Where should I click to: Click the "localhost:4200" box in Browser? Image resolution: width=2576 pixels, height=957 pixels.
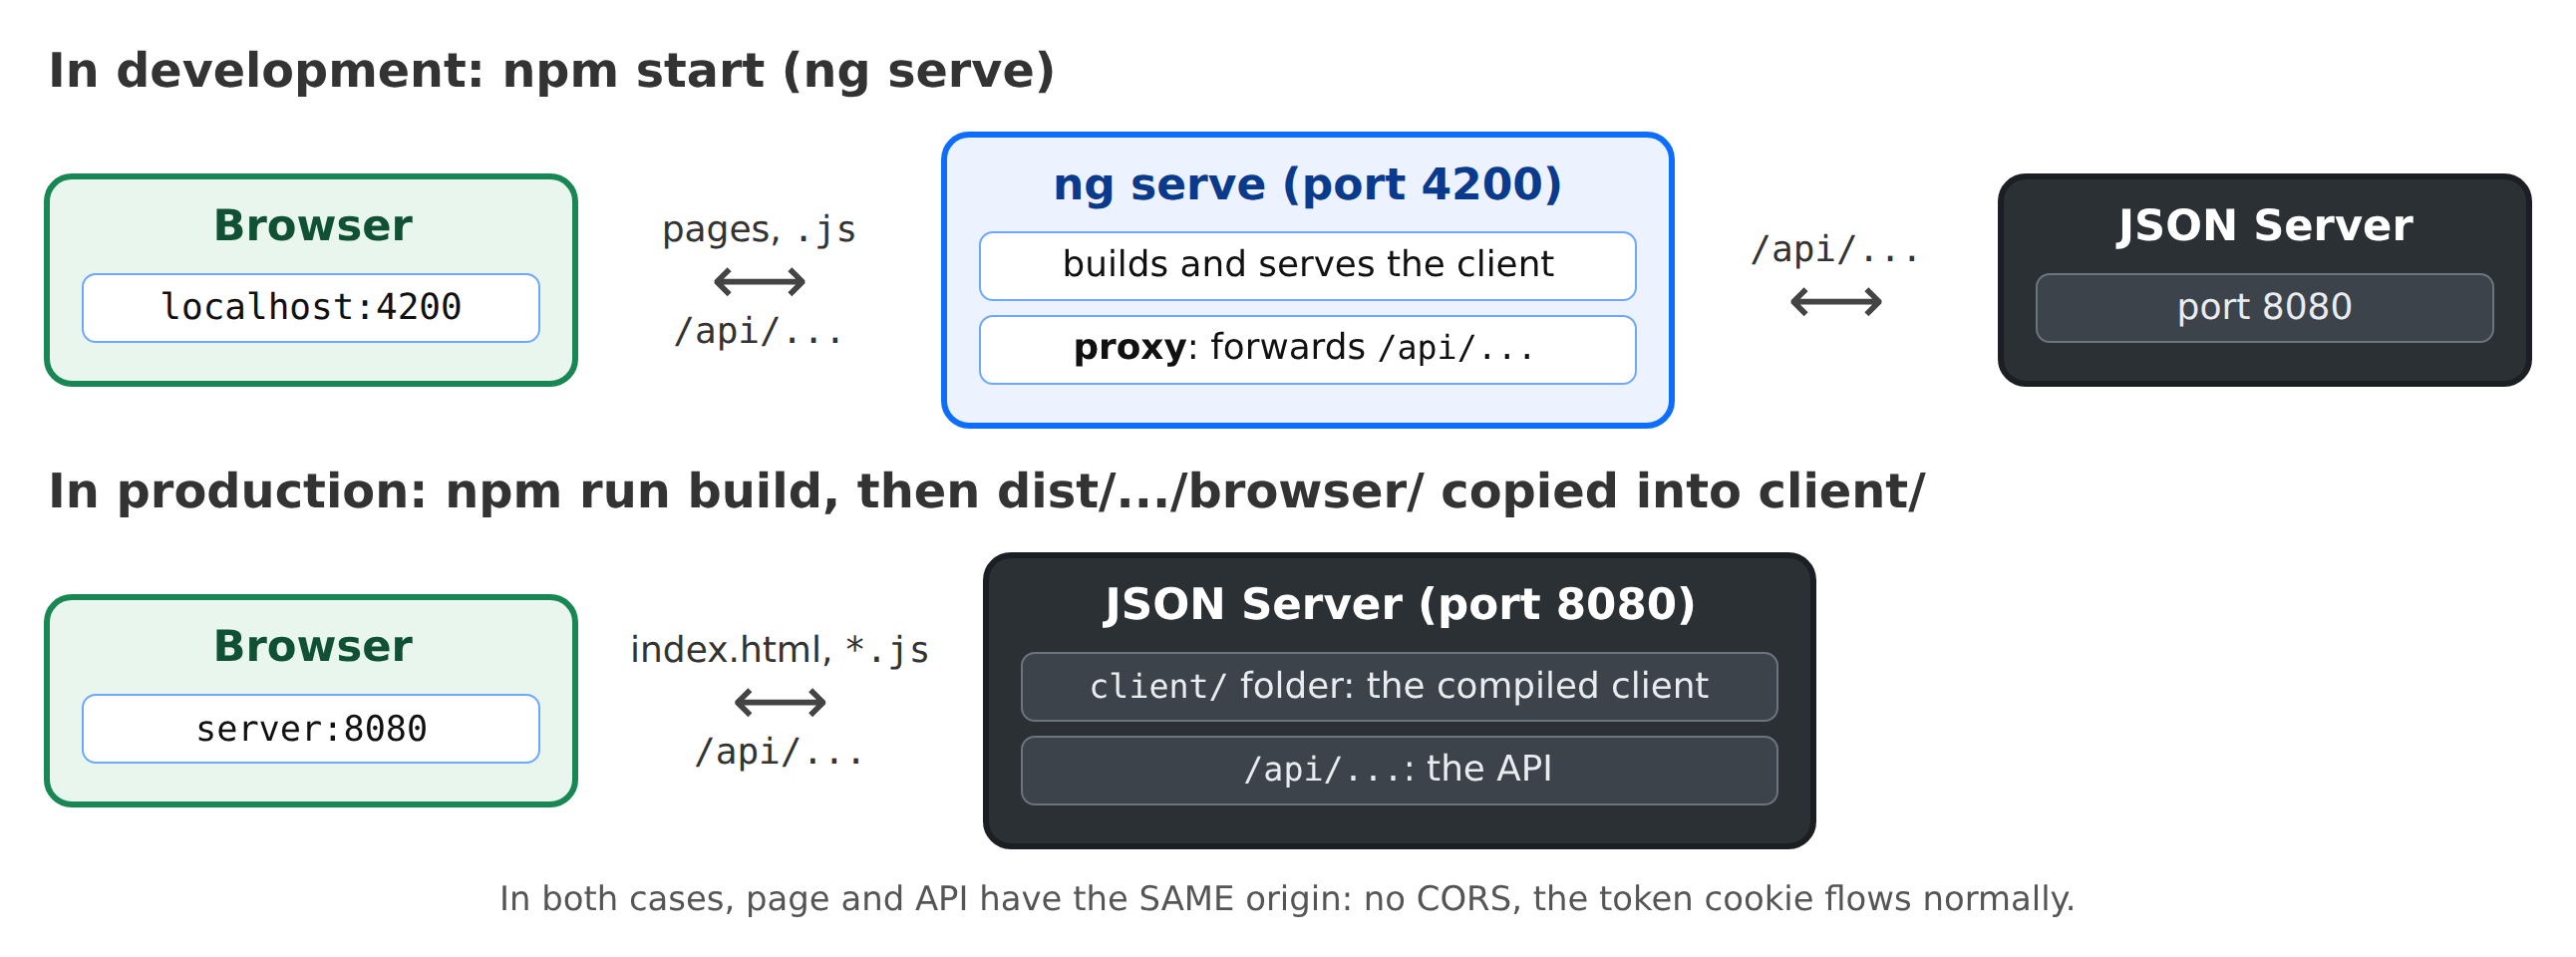pyautogui.click(x=311, y=308)
